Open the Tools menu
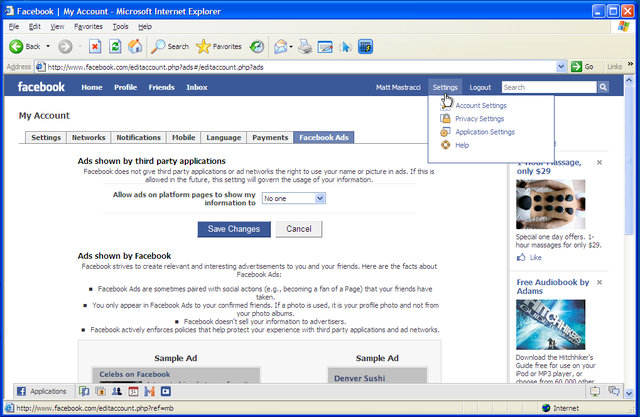This screenshot has height=417, width=640. tap(120, 27)
